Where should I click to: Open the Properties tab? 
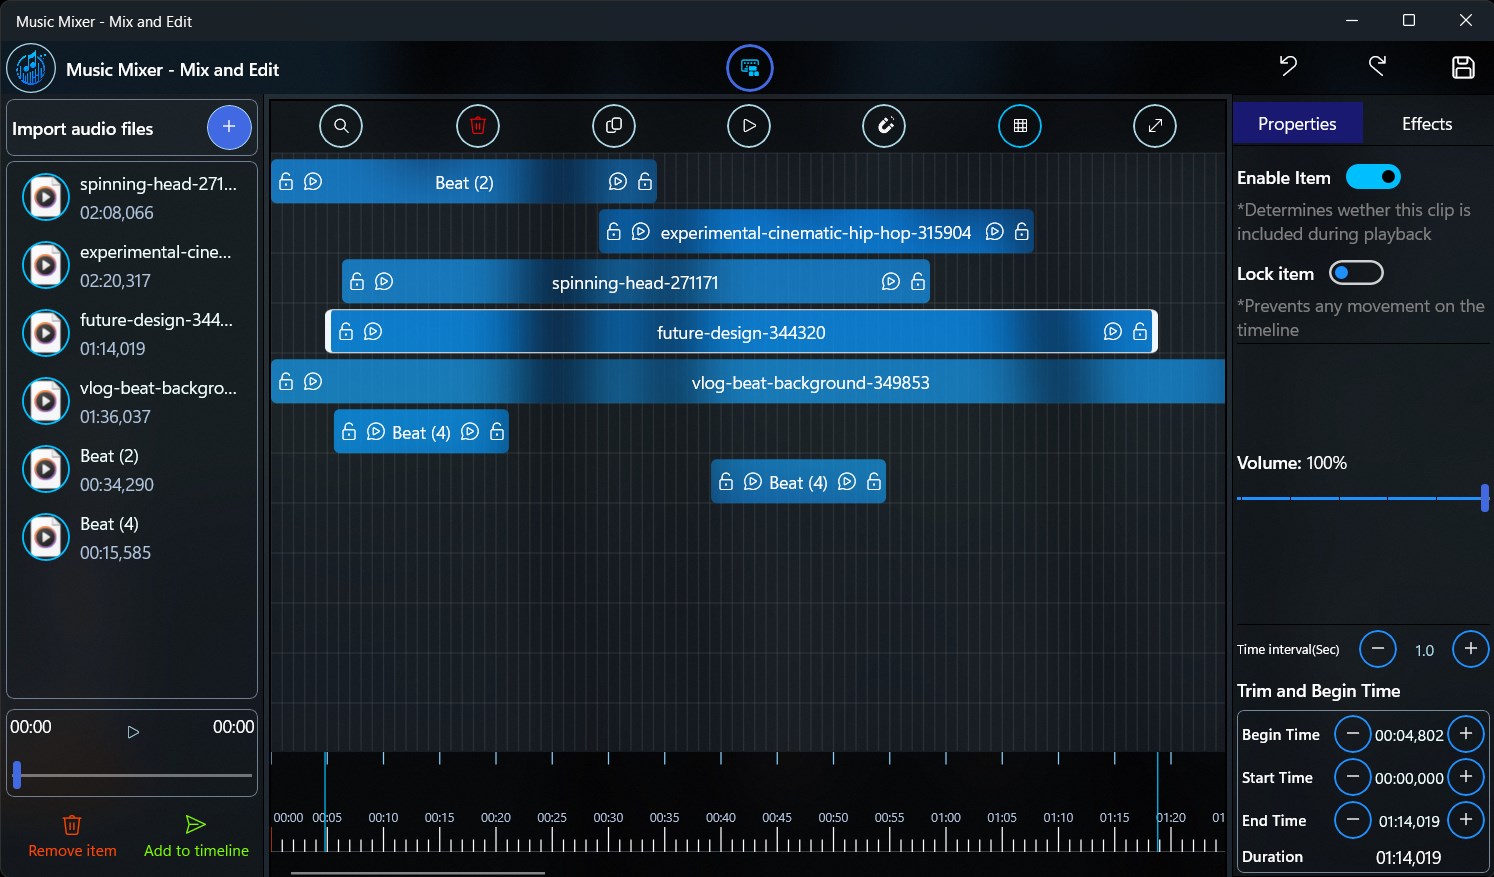(x=1297, y=123)
